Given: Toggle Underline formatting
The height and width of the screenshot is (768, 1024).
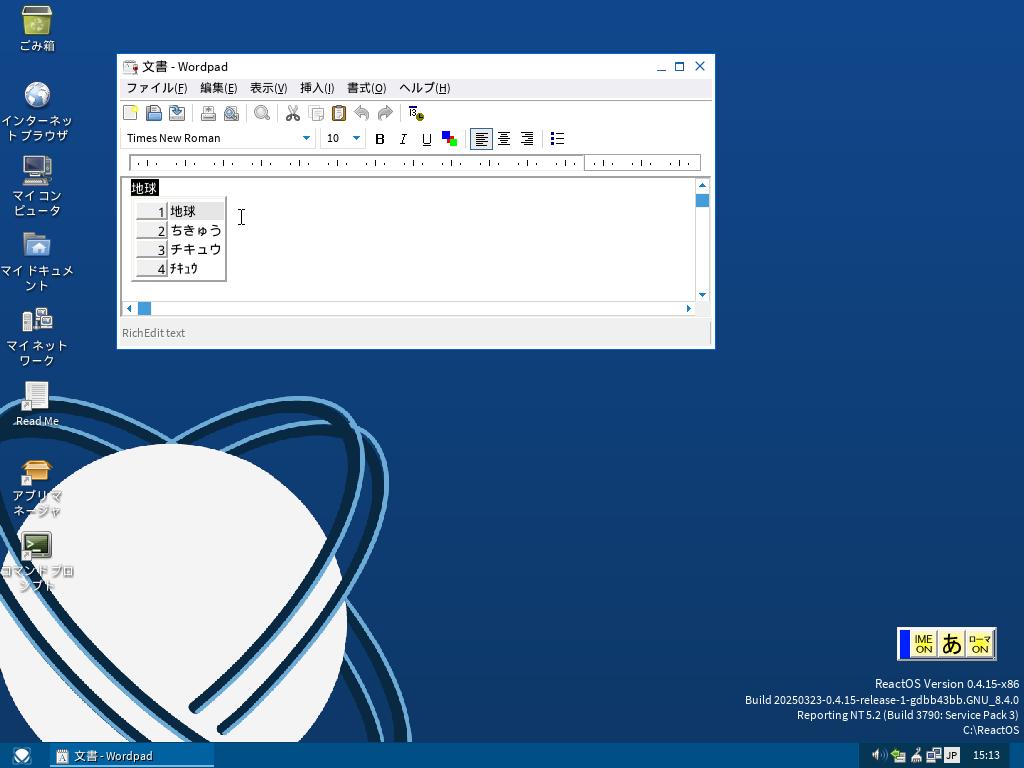Looking at the screenshot, I should [x=426, y=139].
